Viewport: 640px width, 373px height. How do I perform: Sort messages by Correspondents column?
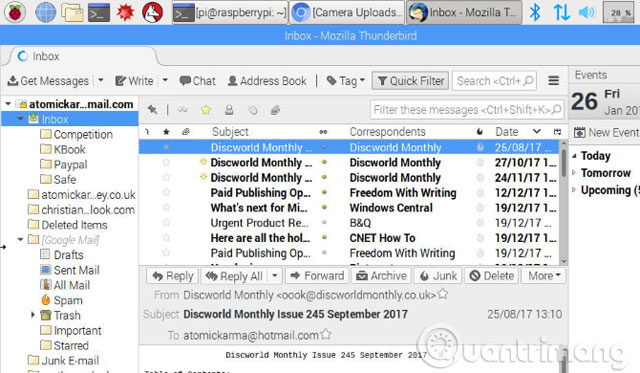pos(387,132)
